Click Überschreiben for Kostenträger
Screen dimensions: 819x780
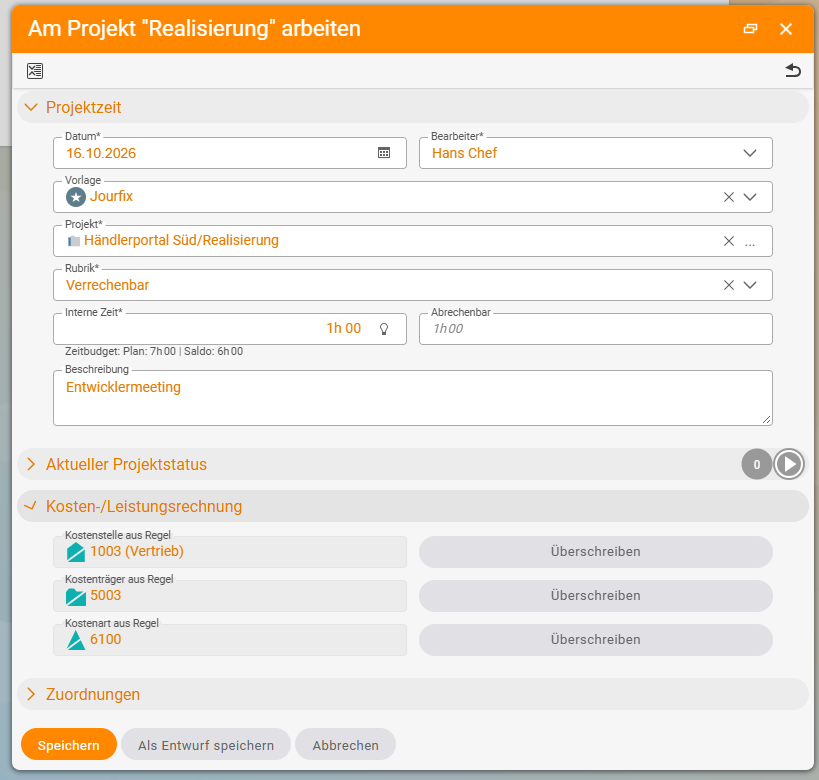pyautogui.click(x=595, y=596)
